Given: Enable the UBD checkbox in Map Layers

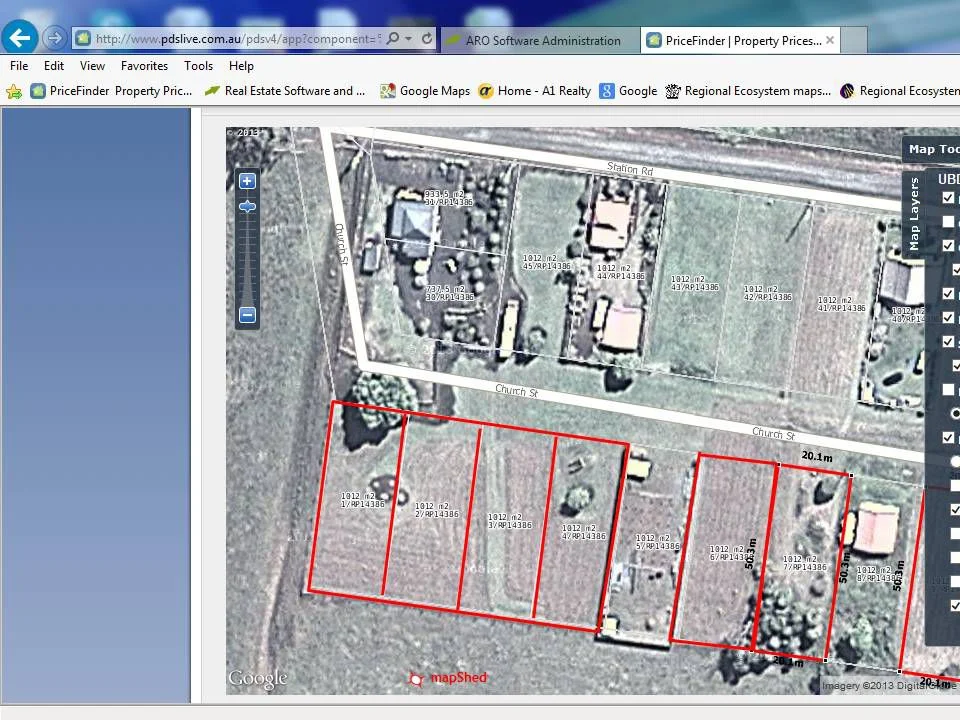Looking at the screenshot, I should pos(946,198).
